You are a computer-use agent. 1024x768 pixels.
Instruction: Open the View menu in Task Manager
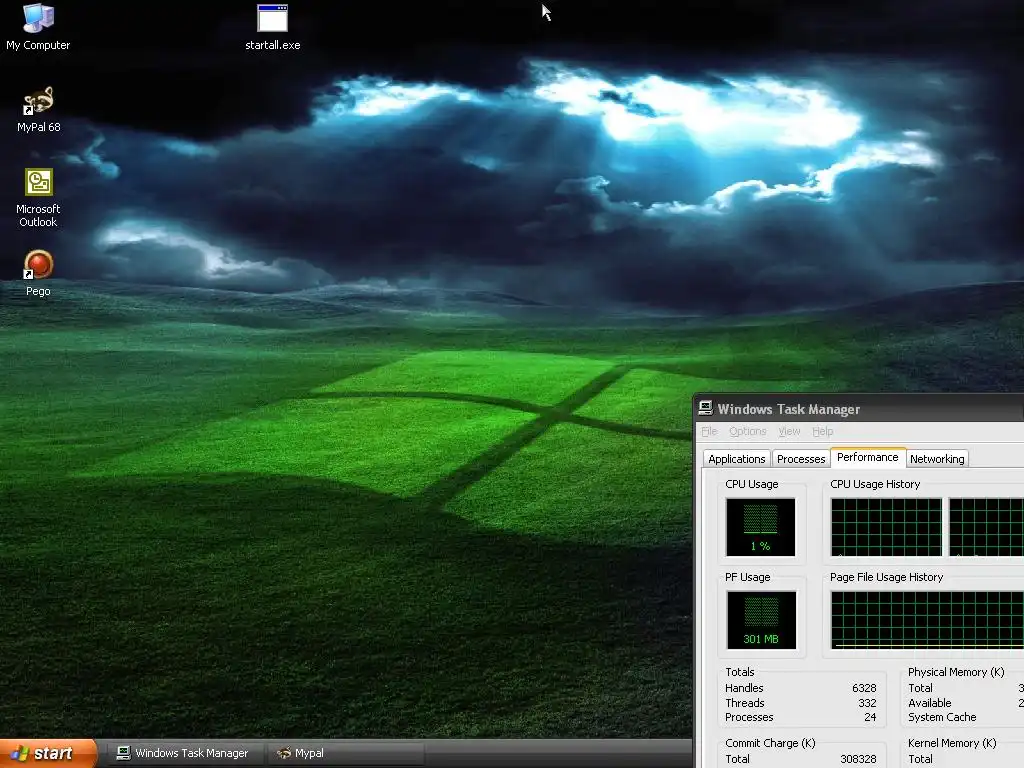point(789,431)
